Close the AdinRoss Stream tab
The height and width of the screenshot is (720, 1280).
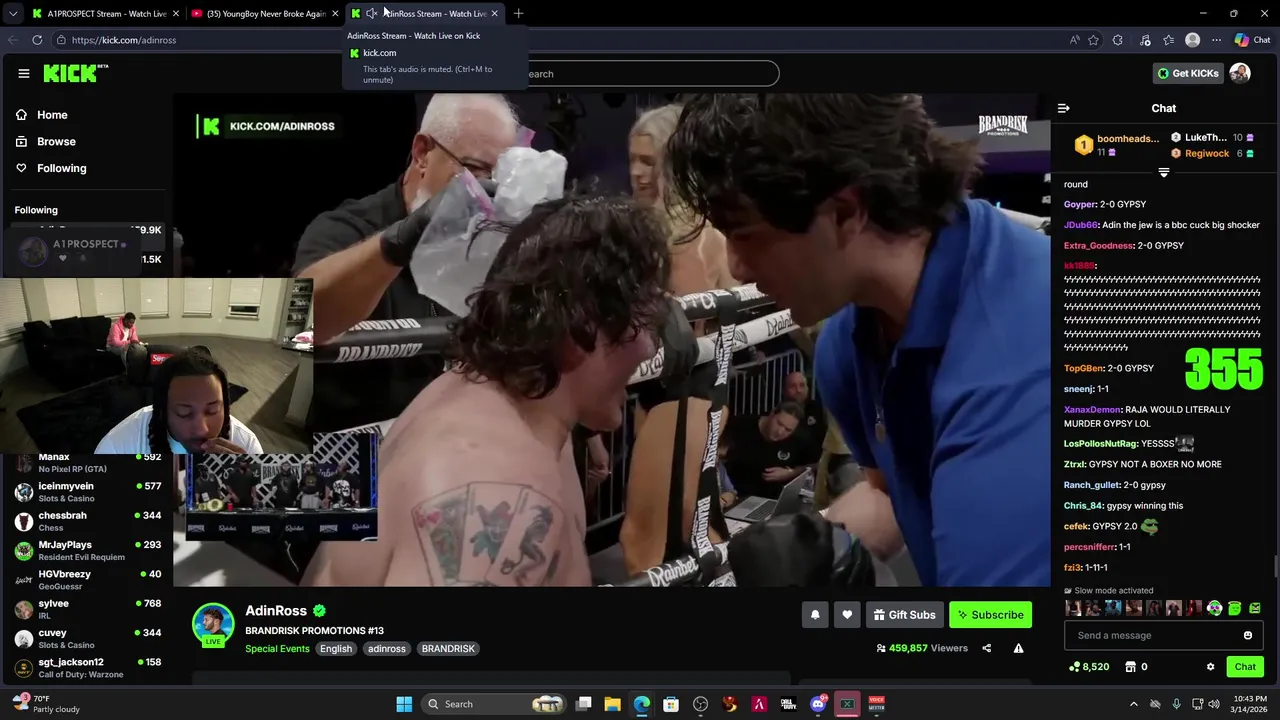click(494, 14)
